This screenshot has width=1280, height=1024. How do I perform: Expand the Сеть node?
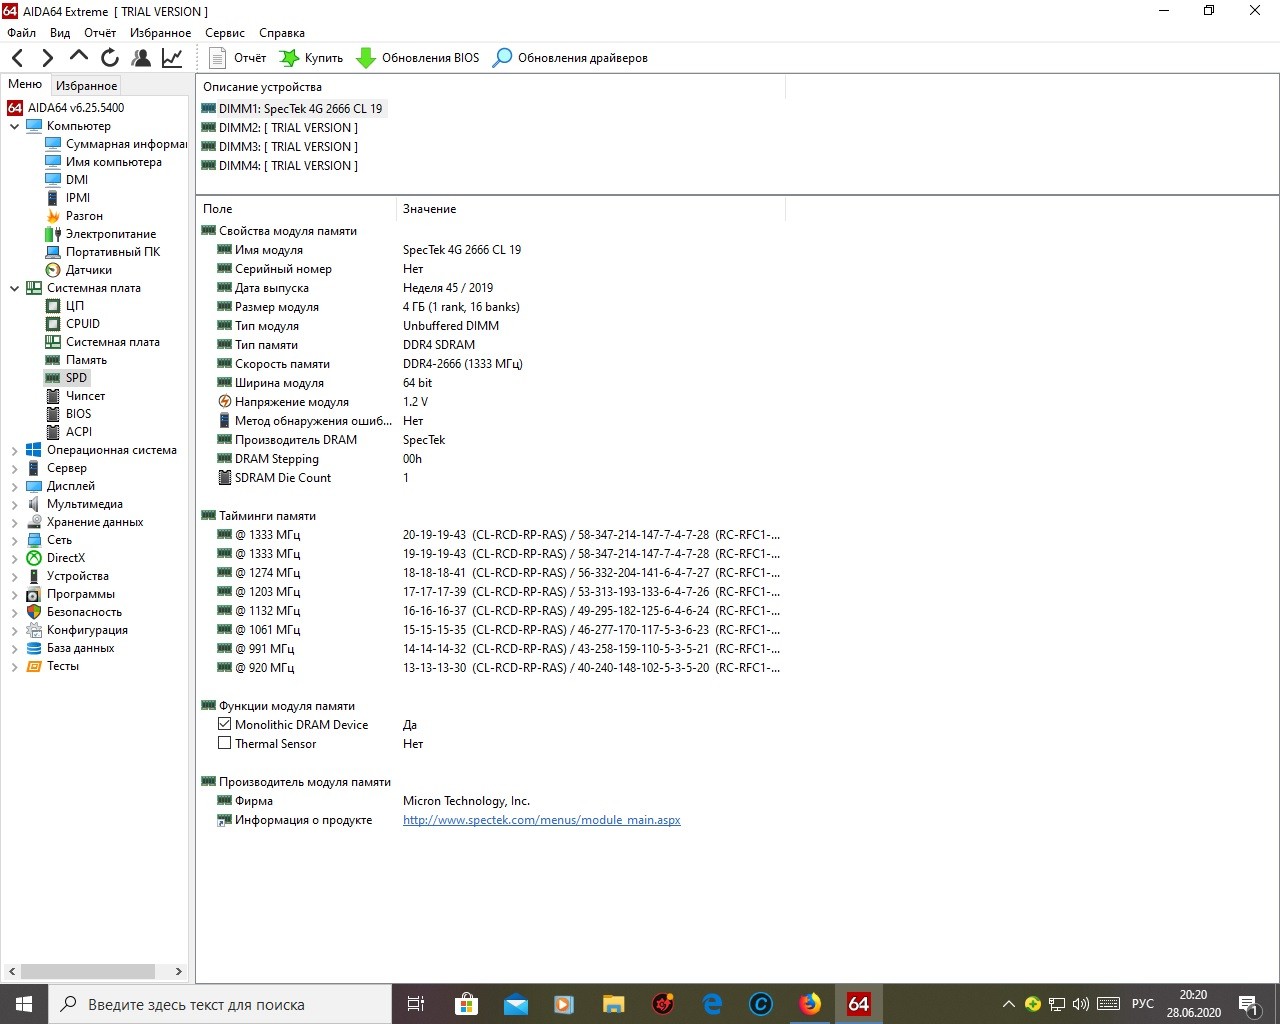pyautogui.click(x=14, y=541)
